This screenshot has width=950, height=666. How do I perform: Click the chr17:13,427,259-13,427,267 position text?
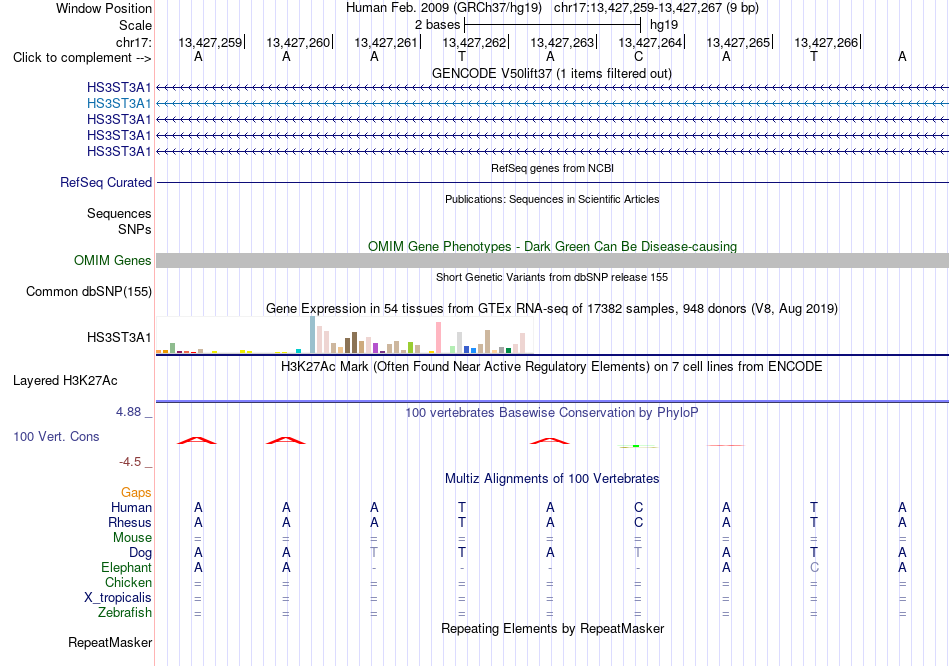[656, 8]
